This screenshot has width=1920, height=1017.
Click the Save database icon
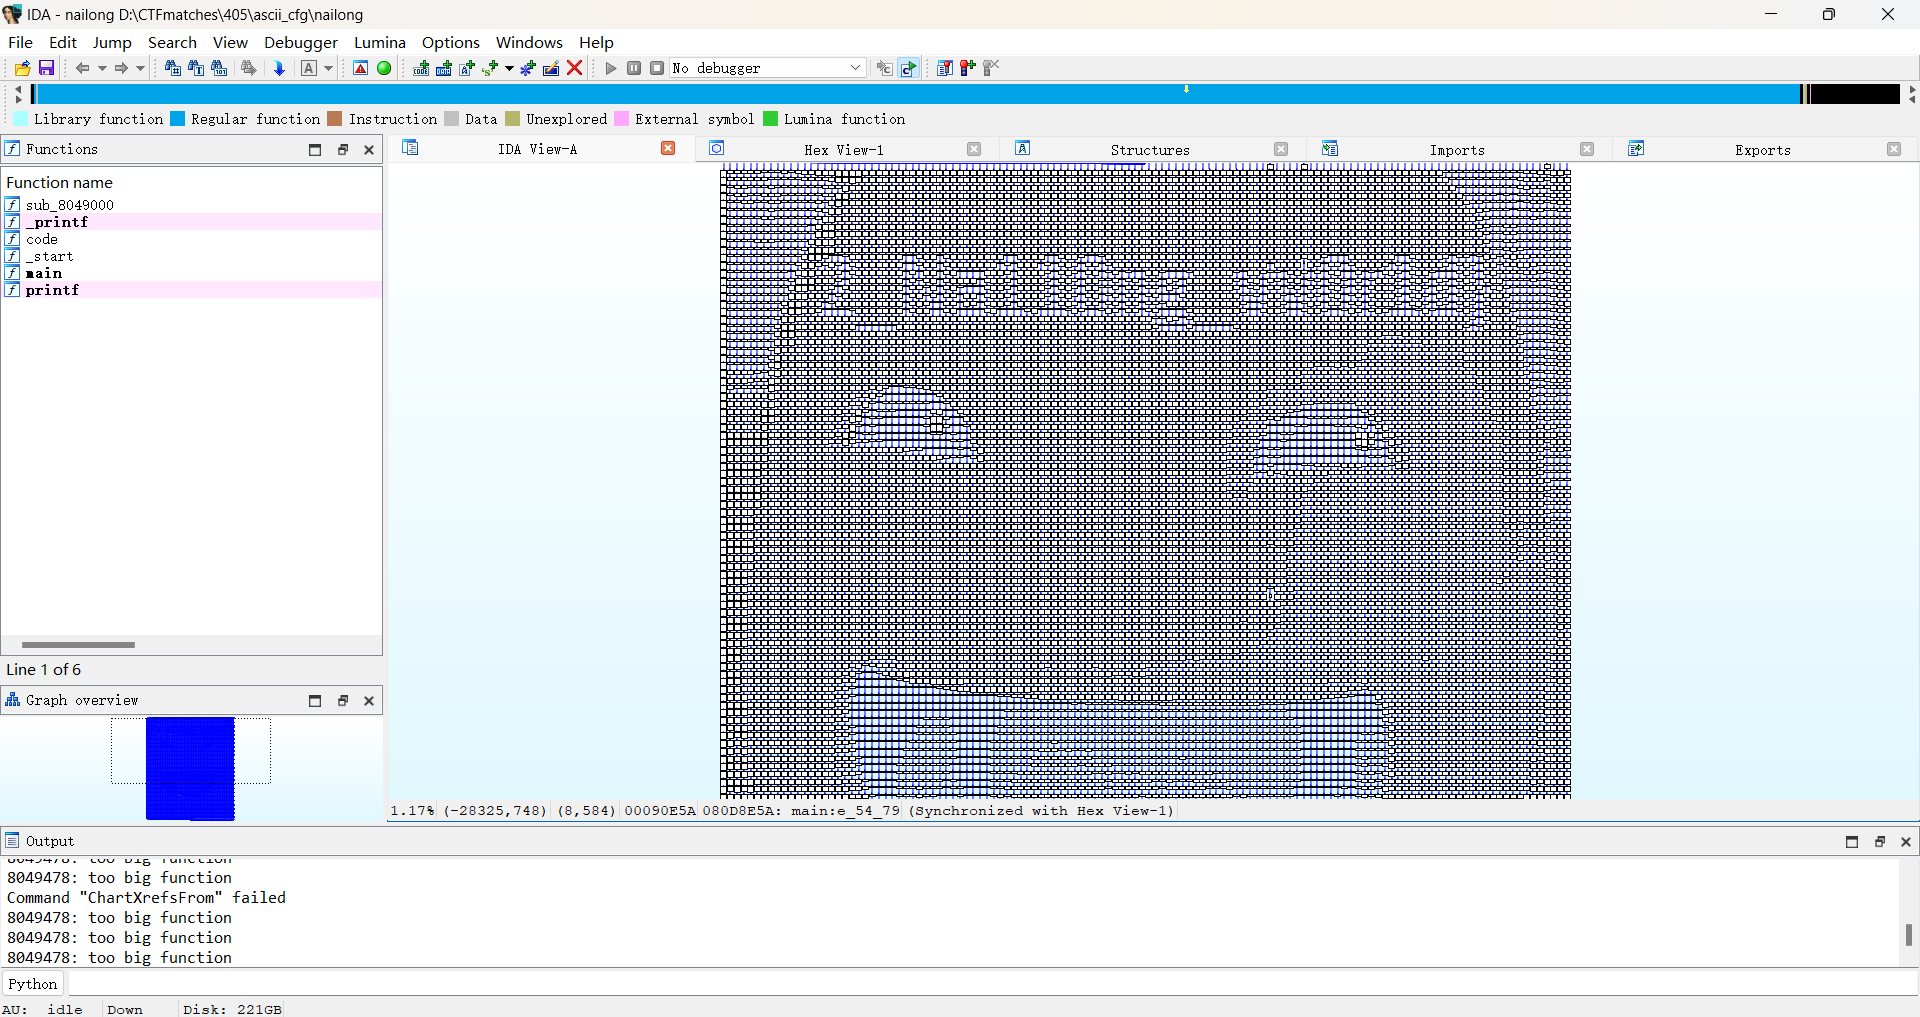click(46, 68)
